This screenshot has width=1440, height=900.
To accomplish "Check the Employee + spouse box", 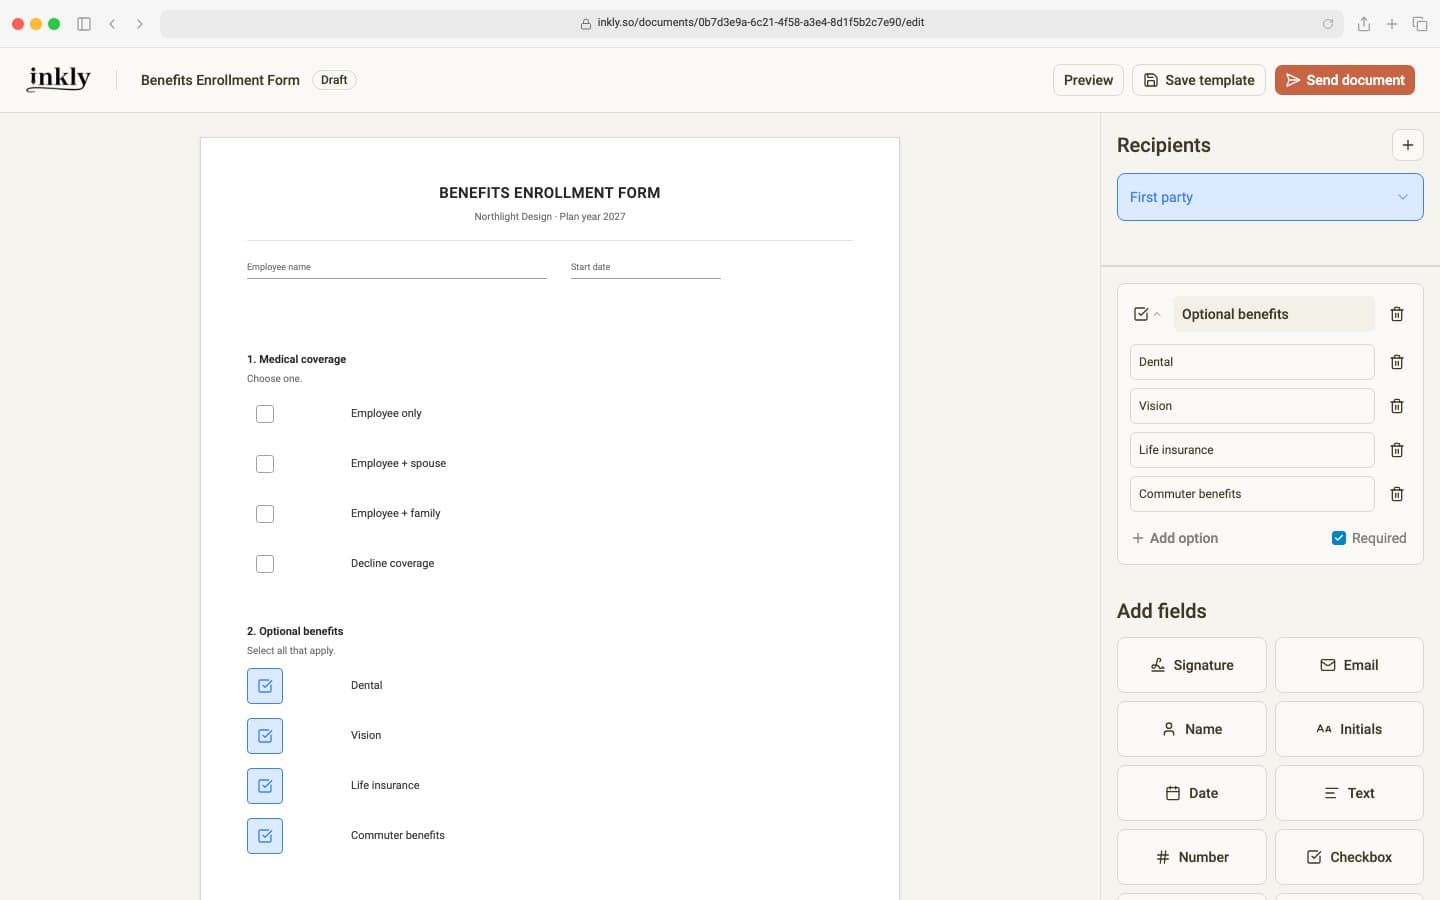I will click(x=265, y=464).
